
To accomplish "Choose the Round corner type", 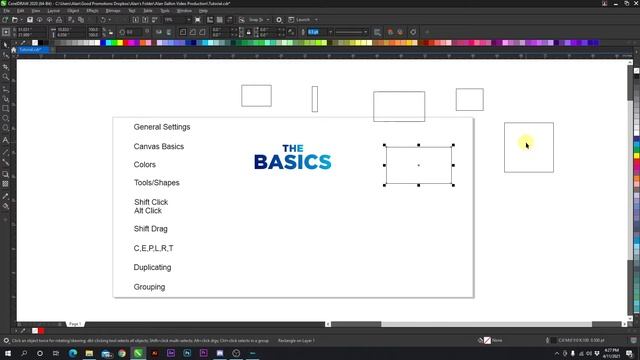I will pyautogui.click(x=183, y=32).
